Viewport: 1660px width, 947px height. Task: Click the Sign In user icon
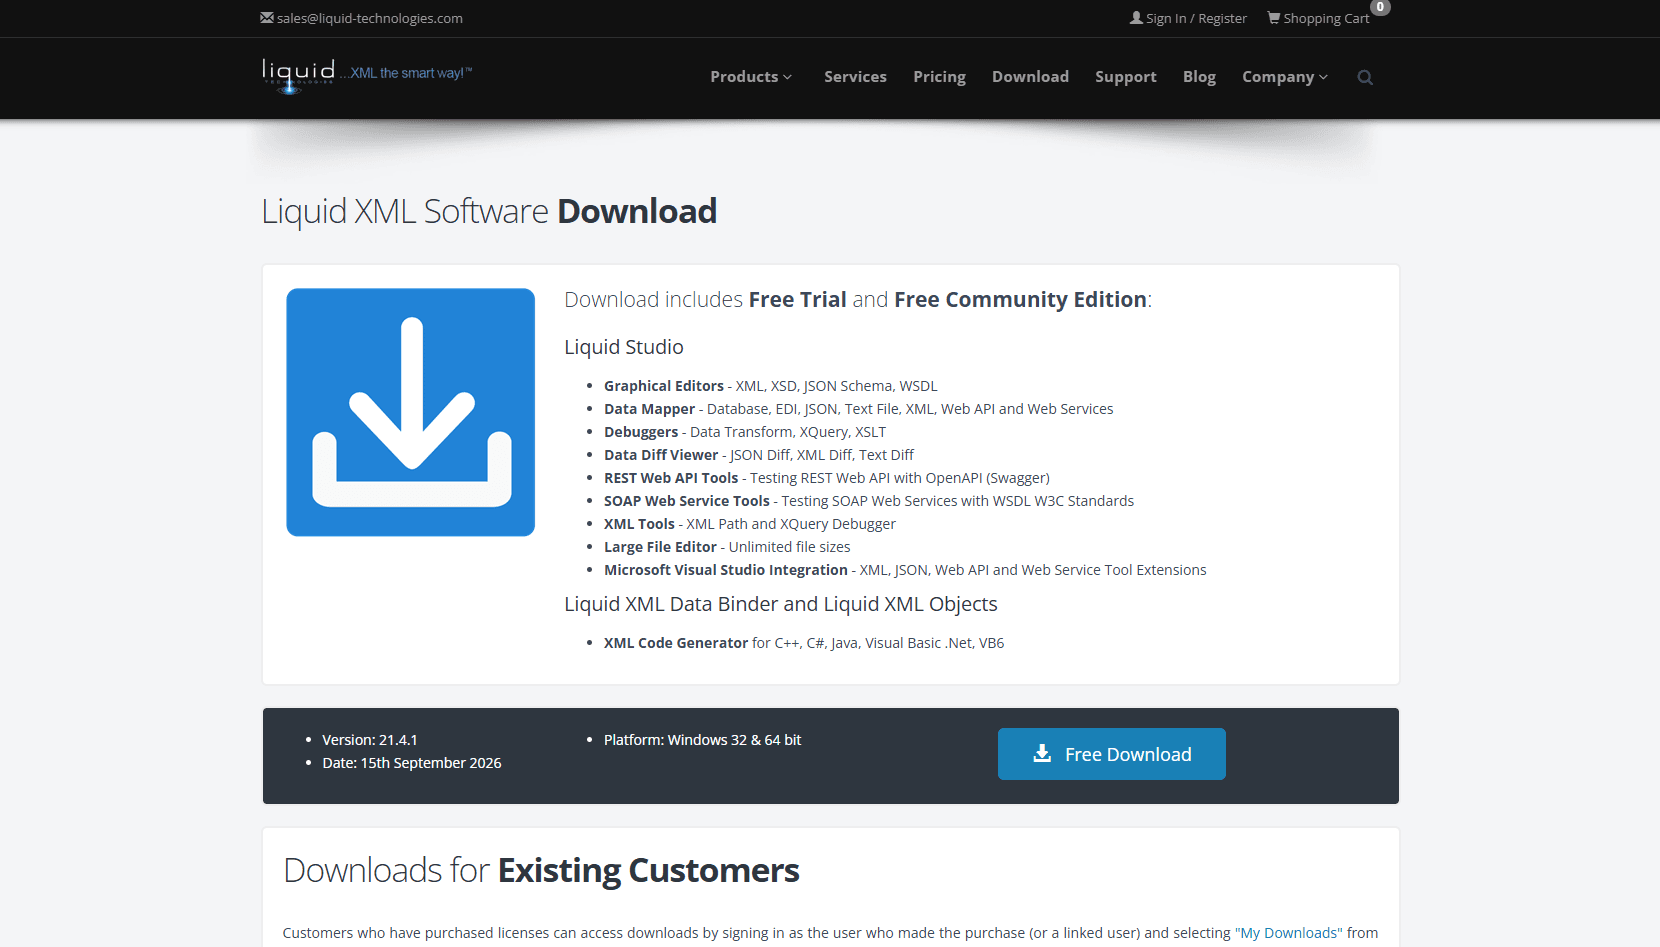(1136, 18)
